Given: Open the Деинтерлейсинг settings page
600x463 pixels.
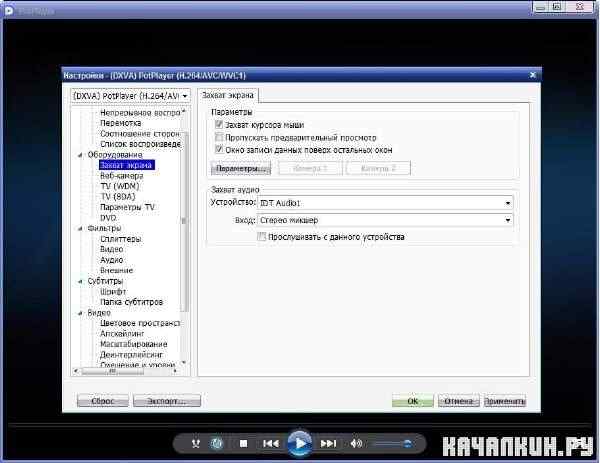Looking at the screenshot, I should [131, 355].
